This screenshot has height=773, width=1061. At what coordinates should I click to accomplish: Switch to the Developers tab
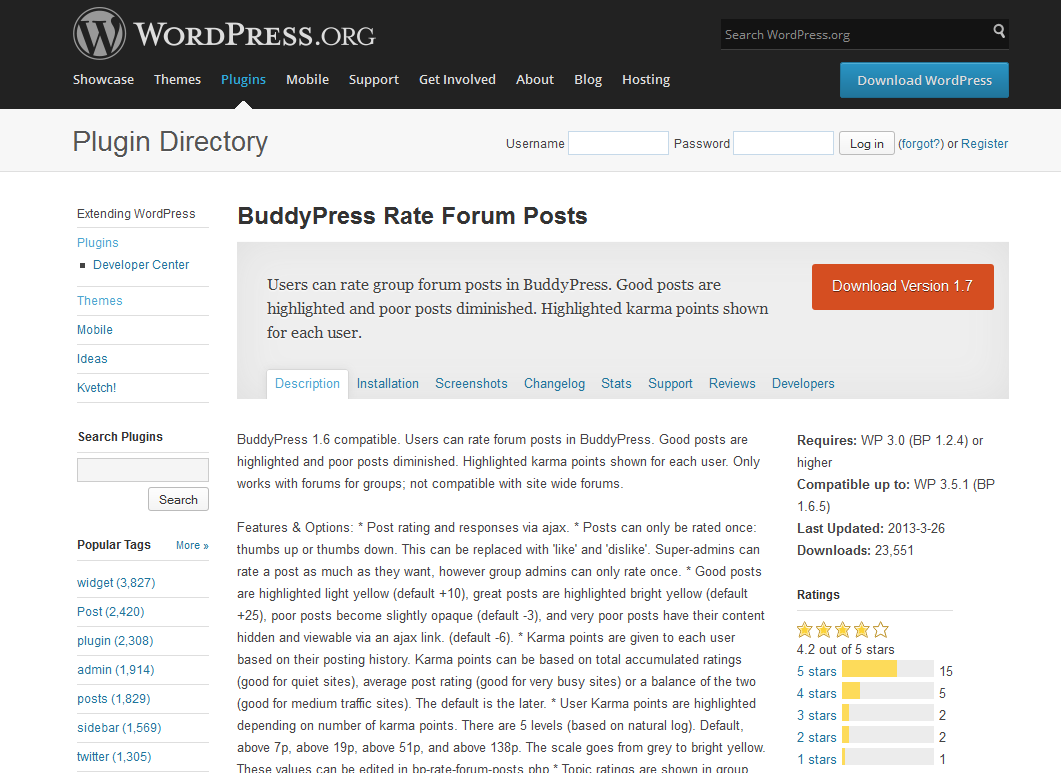click(803, 383)
